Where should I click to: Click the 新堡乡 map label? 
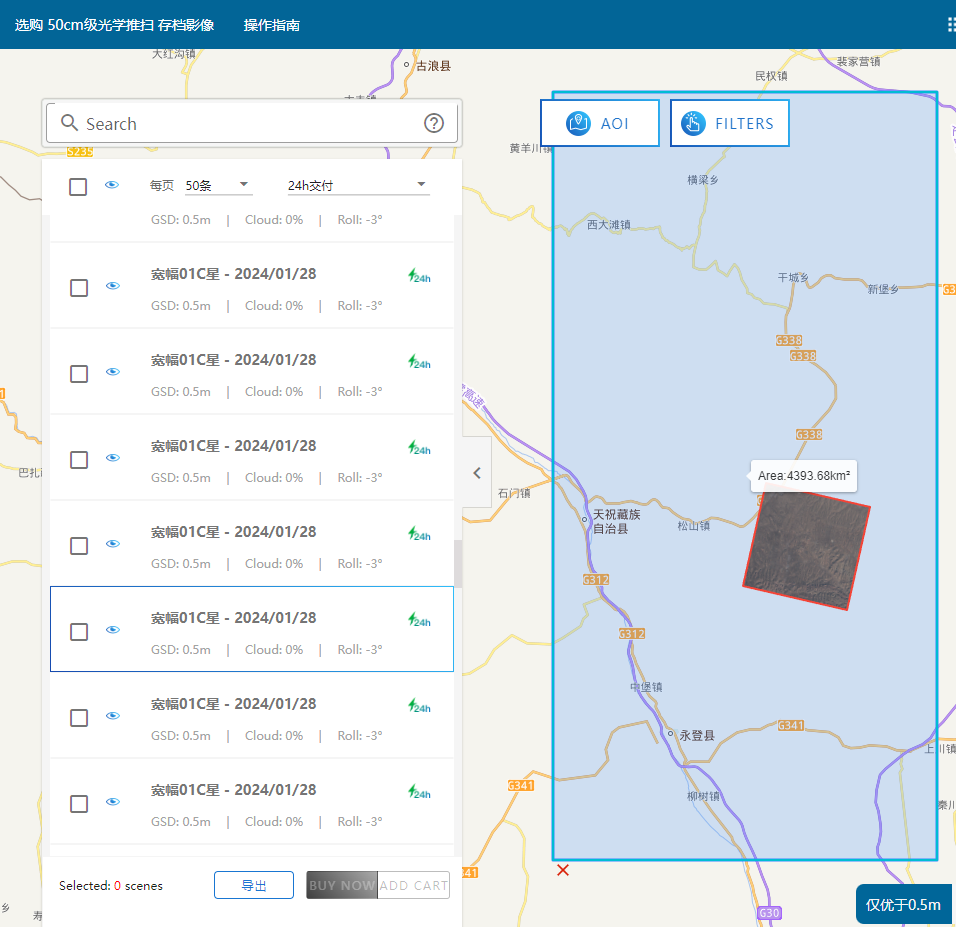pyautogui.click(x=883, y=289)
